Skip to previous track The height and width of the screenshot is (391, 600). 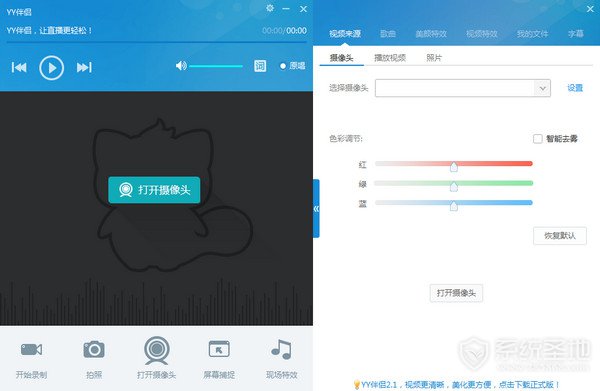tap(19, 67)
